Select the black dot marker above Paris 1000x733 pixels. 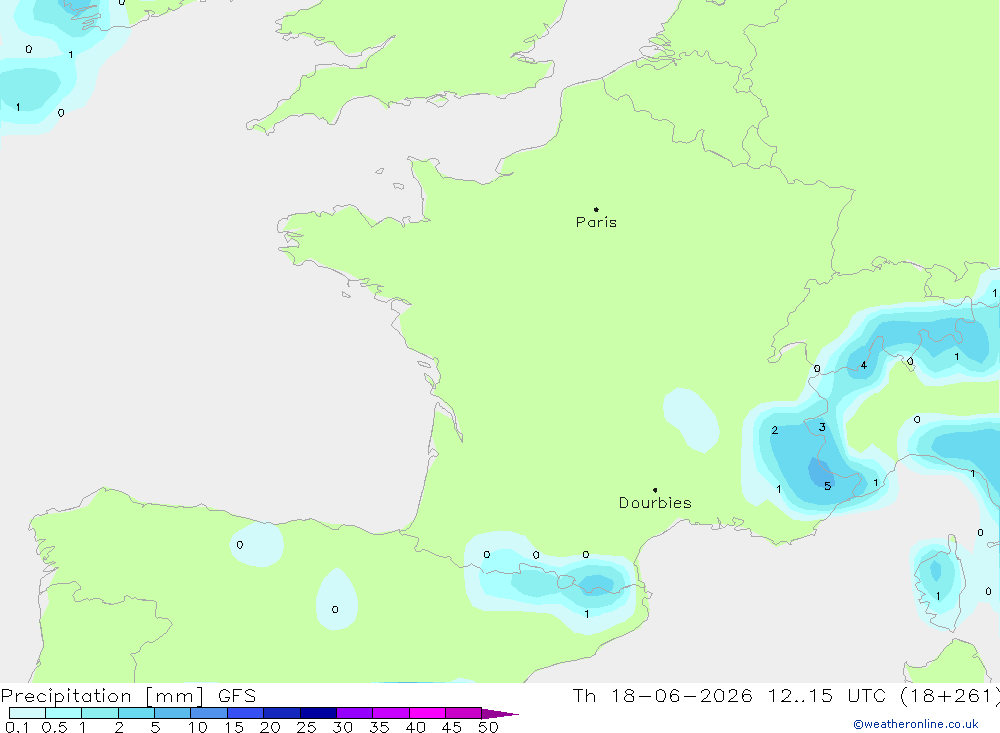pos(596,209)
